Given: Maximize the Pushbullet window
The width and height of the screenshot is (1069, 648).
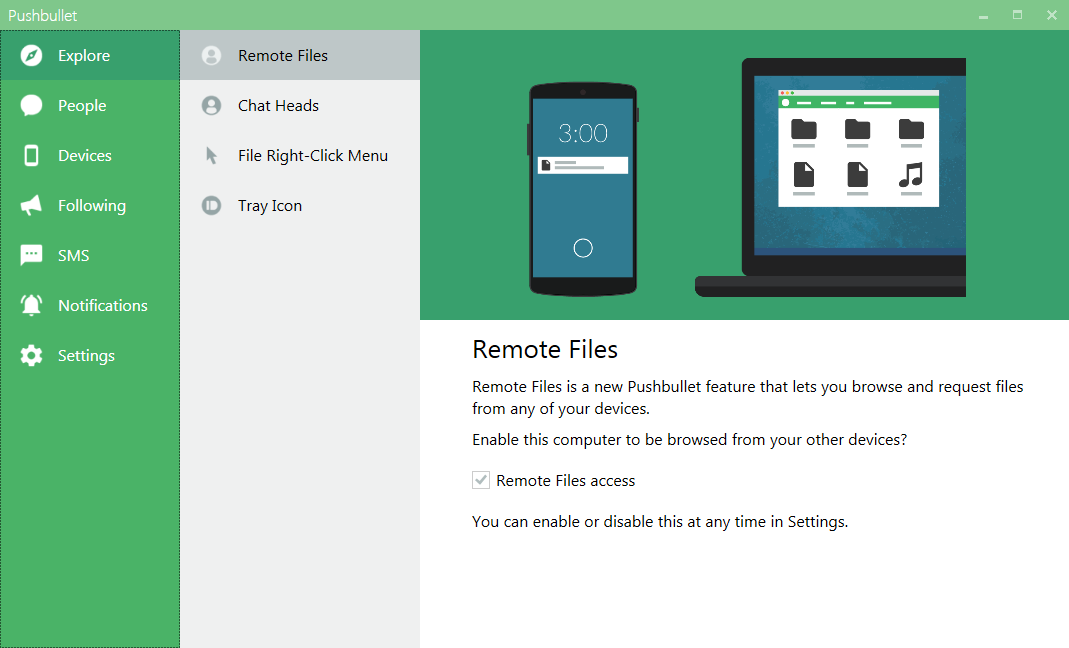Looking at the screenshot, I should (1017, 15).
